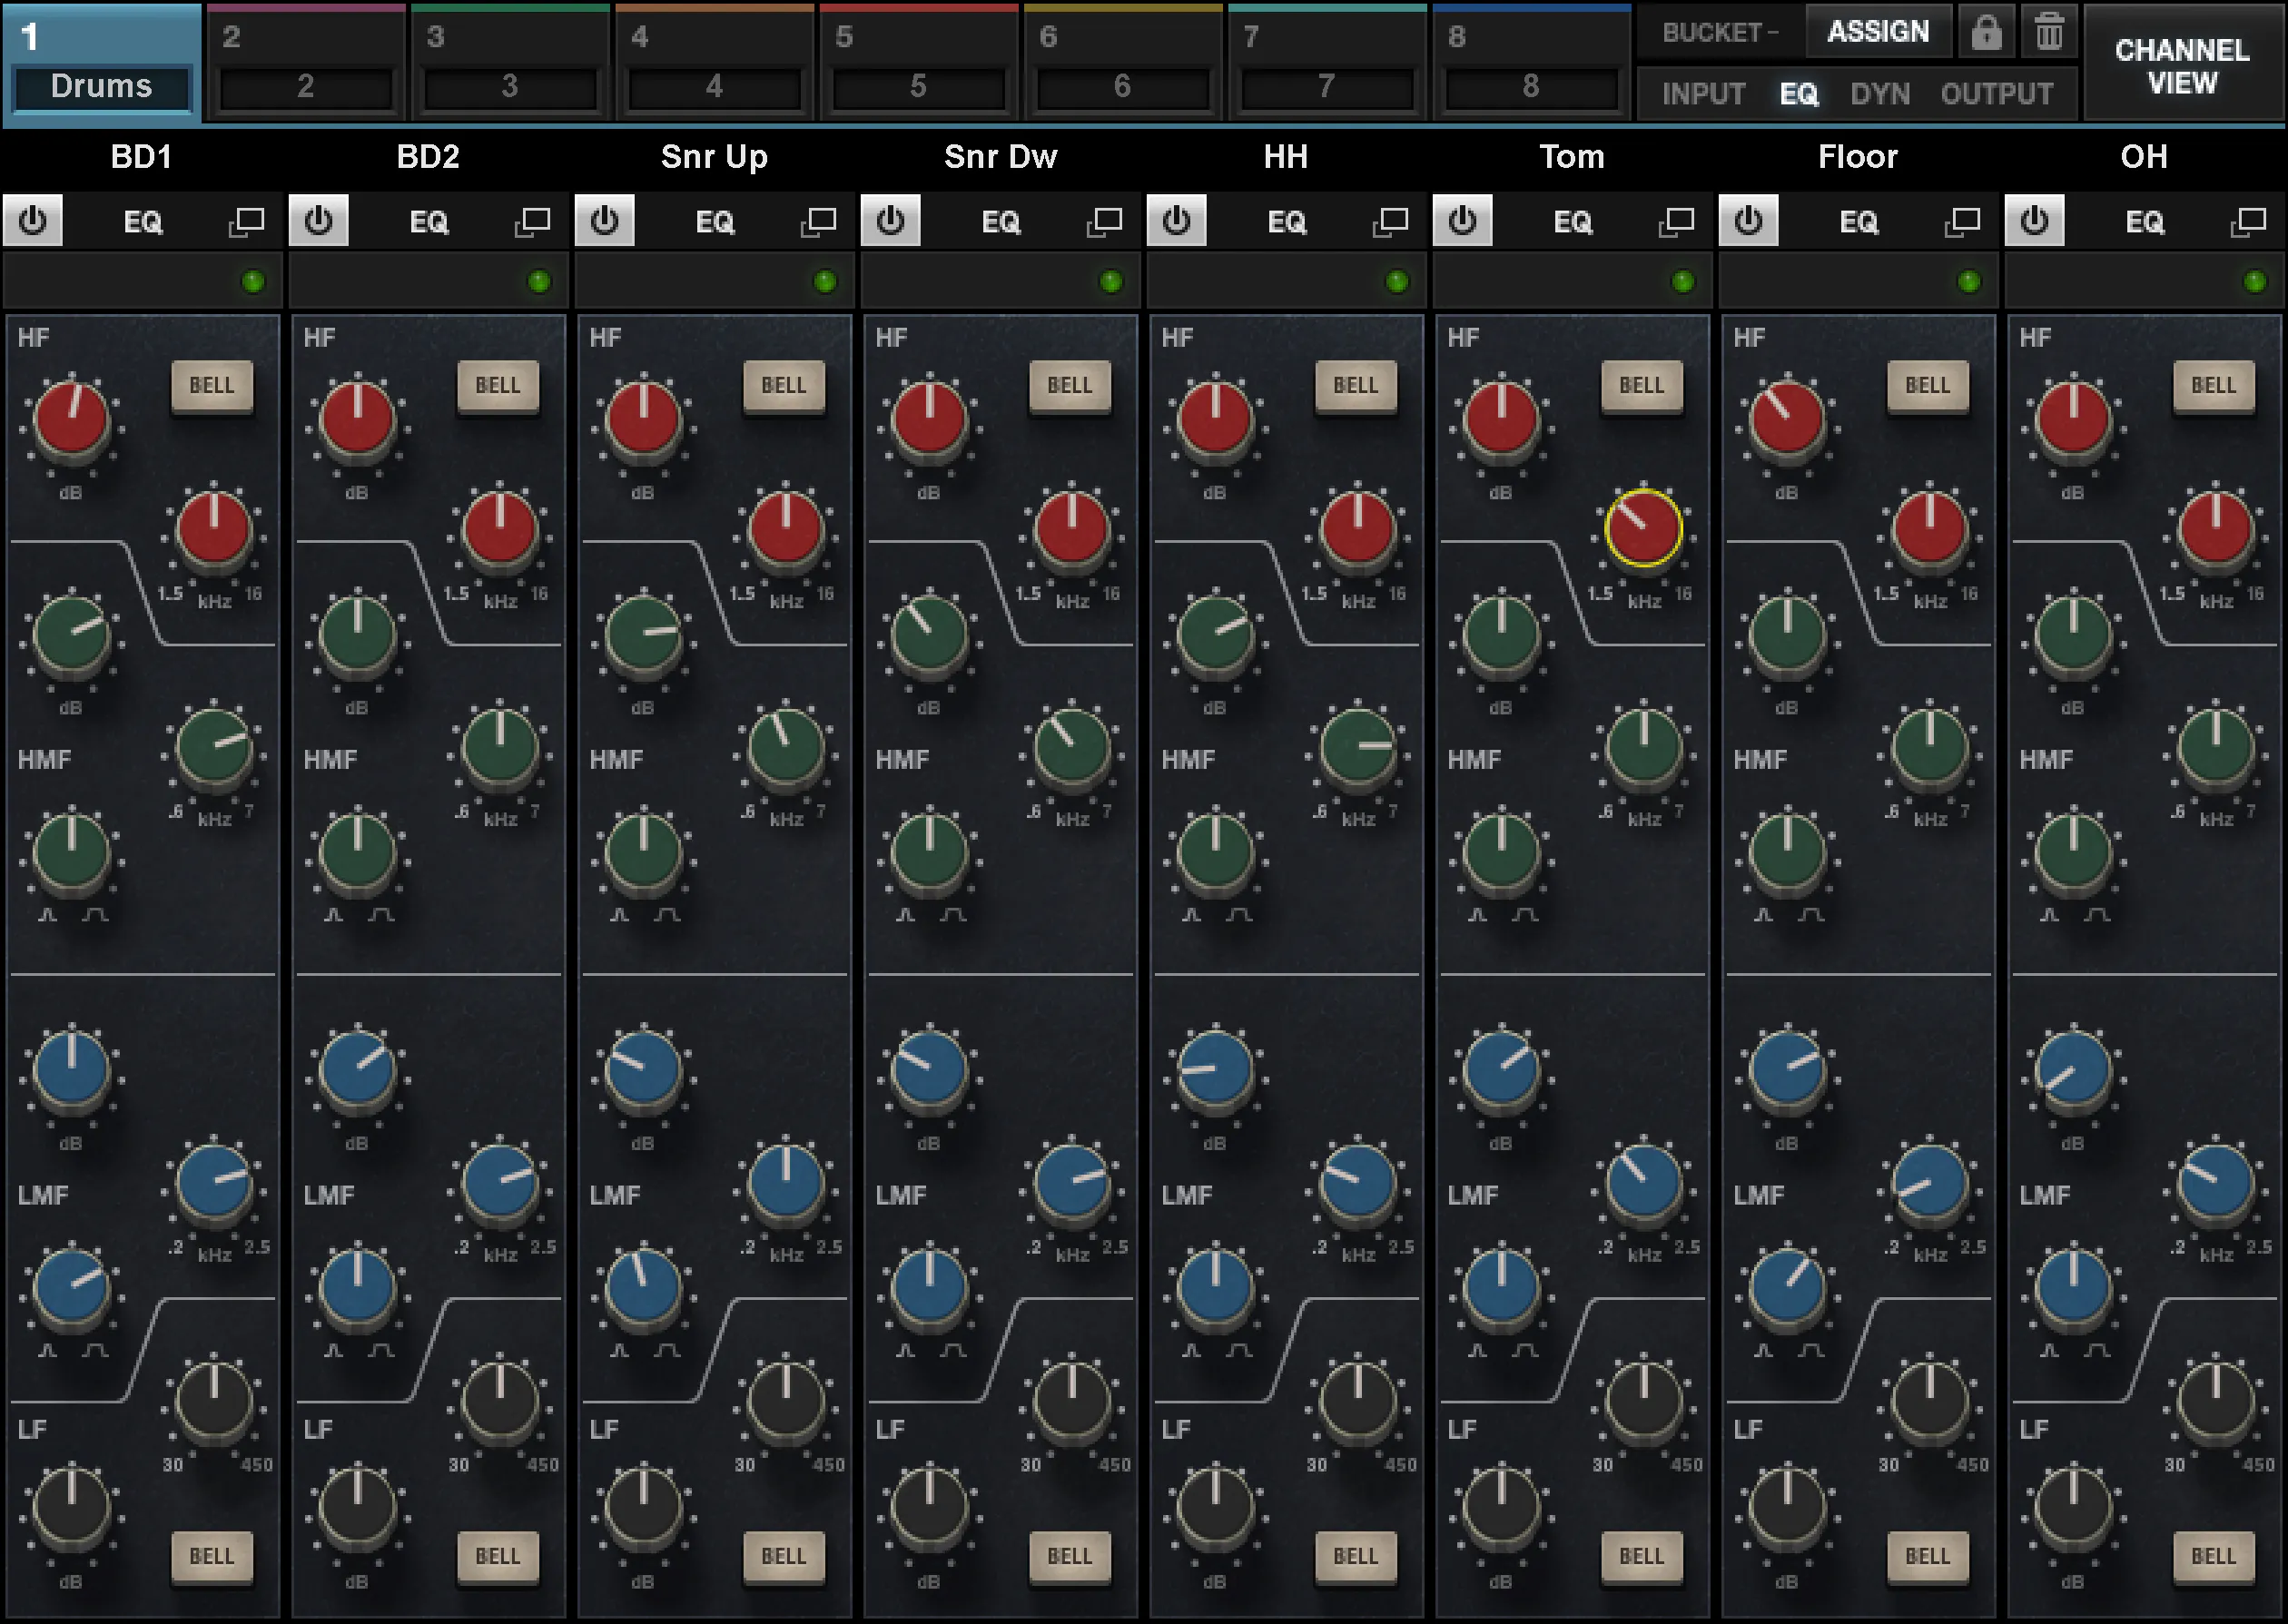
Task: Switch to the INPUT section tab
Action: pos(1703,94)
